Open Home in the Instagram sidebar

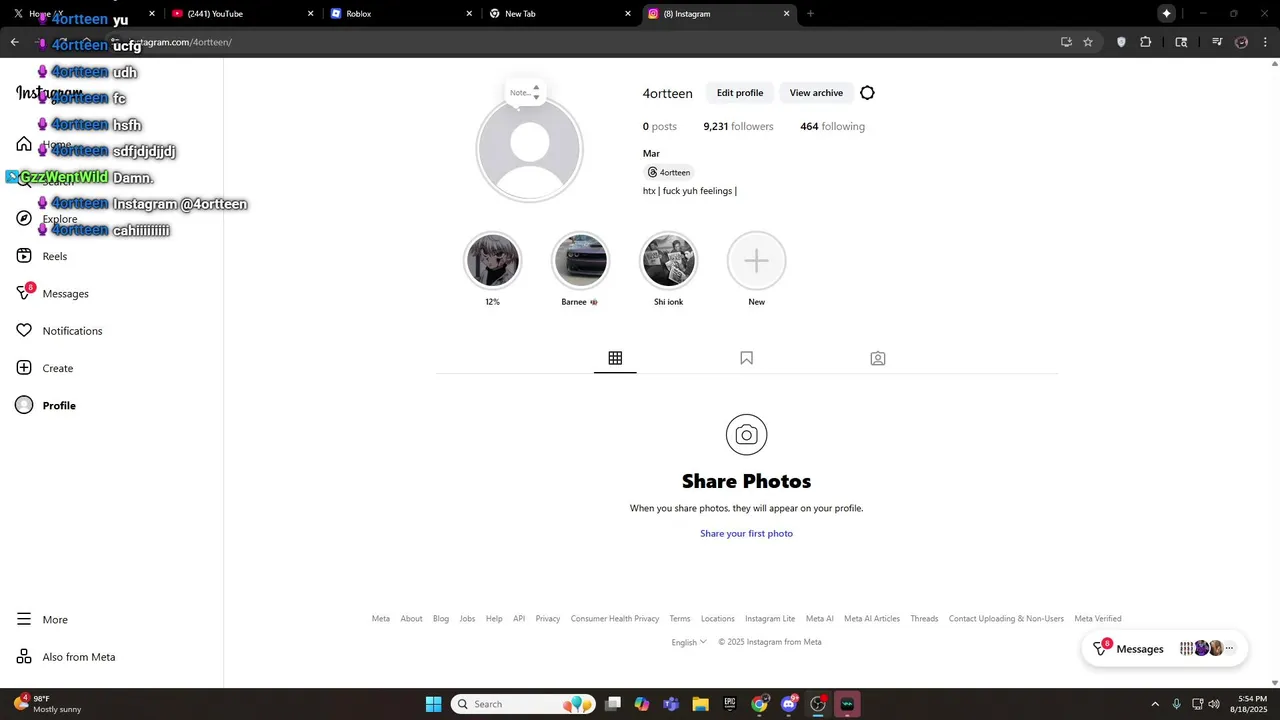click(x=45, y=144)
